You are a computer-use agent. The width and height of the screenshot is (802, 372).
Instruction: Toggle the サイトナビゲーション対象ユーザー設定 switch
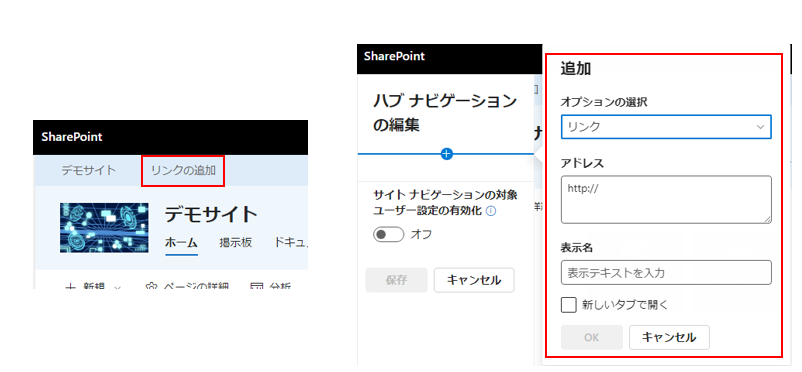389,235
